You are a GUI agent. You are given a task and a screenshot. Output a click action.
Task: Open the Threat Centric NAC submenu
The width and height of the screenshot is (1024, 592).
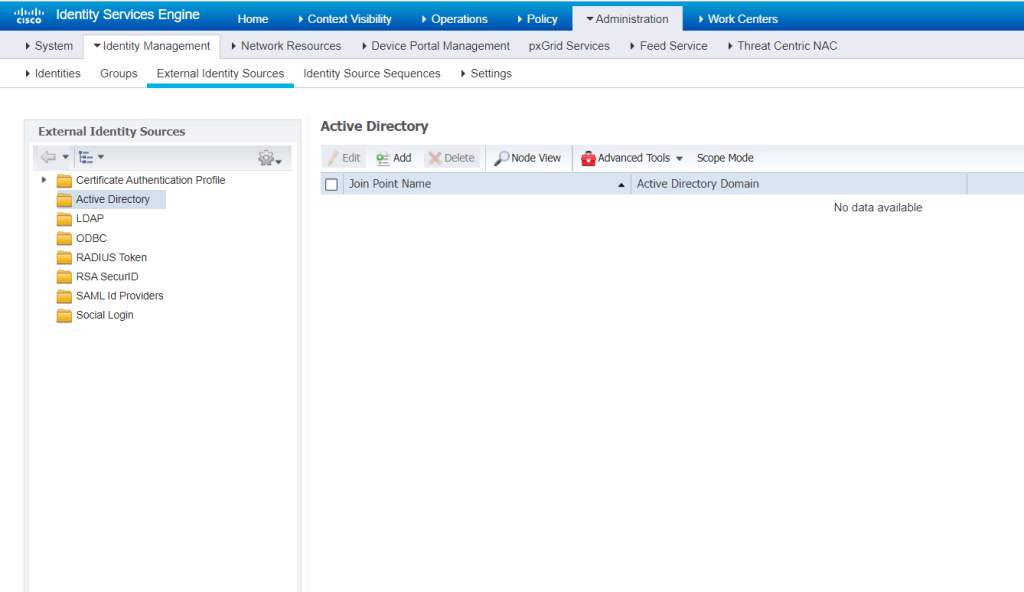(x=782, y=46)
